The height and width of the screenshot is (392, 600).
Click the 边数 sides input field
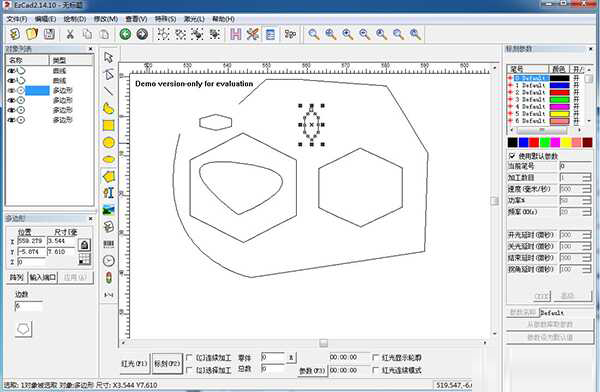[x=29, y=306]
